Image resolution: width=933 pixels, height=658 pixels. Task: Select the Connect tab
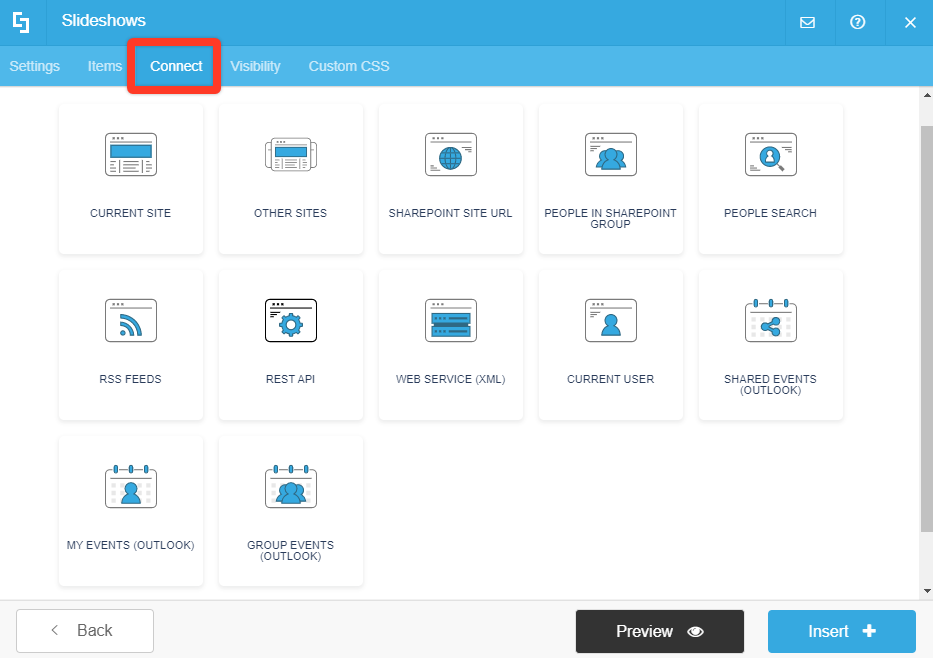[x=176, y=66]
